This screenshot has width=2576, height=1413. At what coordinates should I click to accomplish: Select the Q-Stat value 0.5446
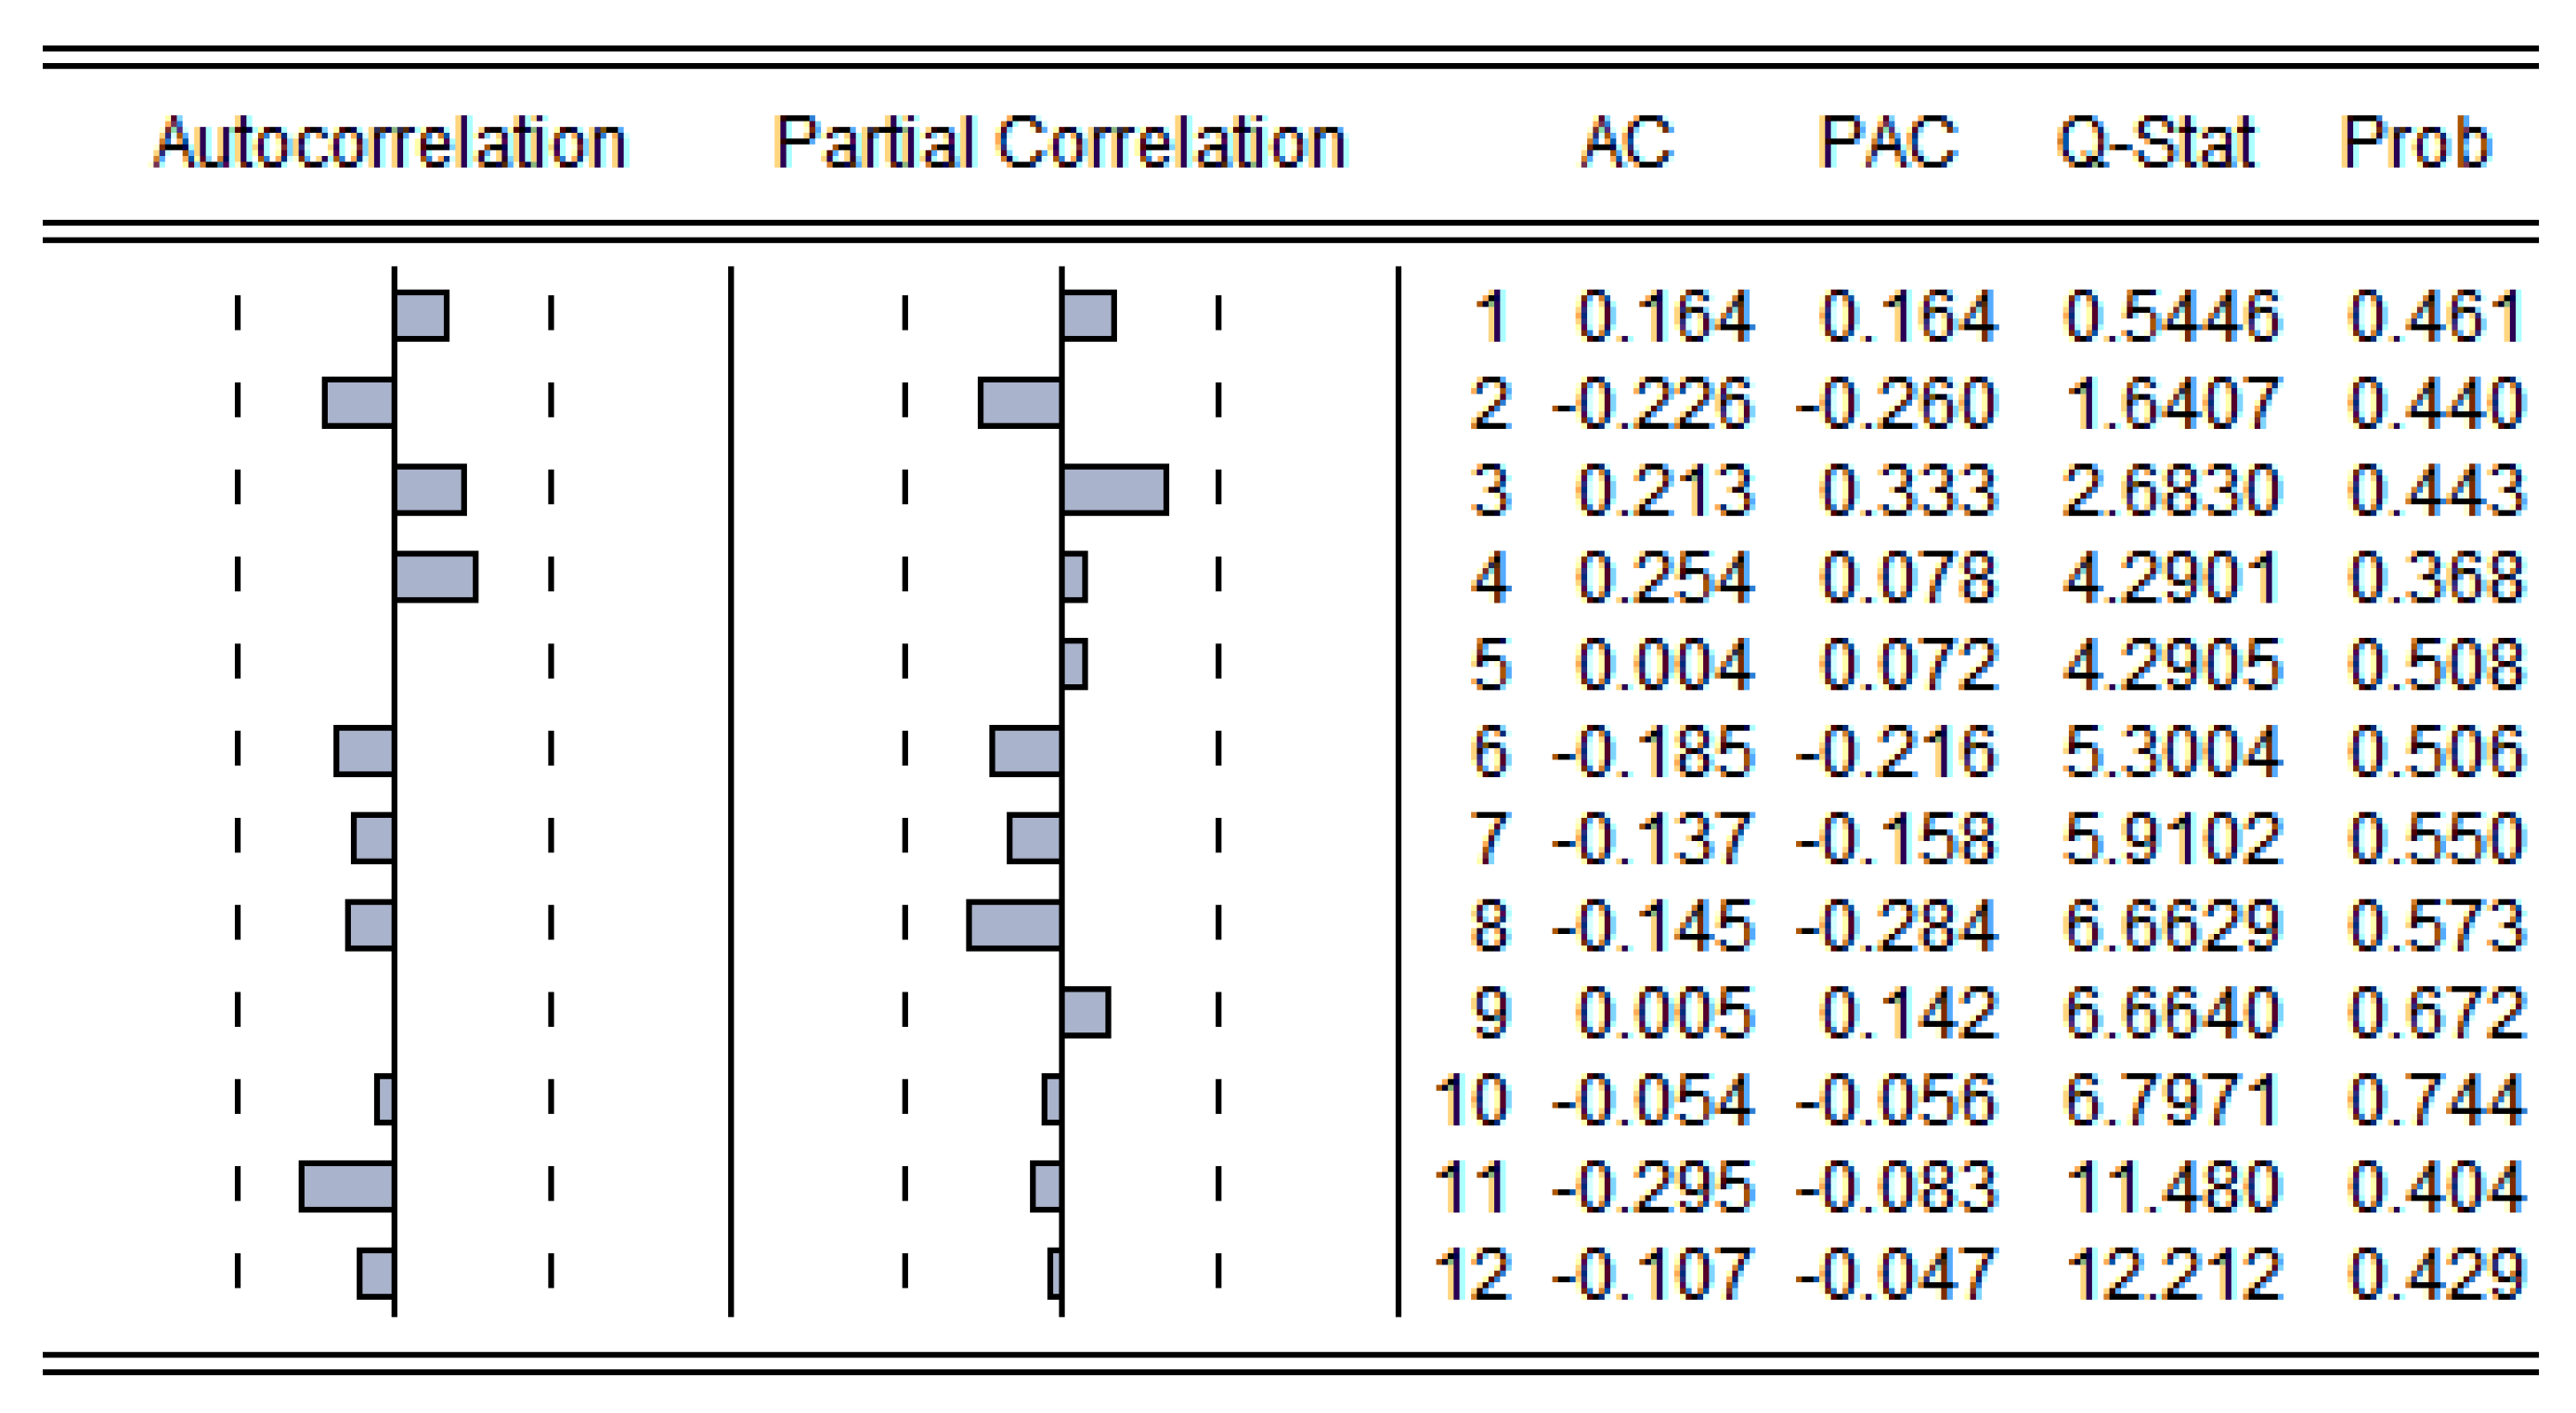click(x=2172, y=316)
